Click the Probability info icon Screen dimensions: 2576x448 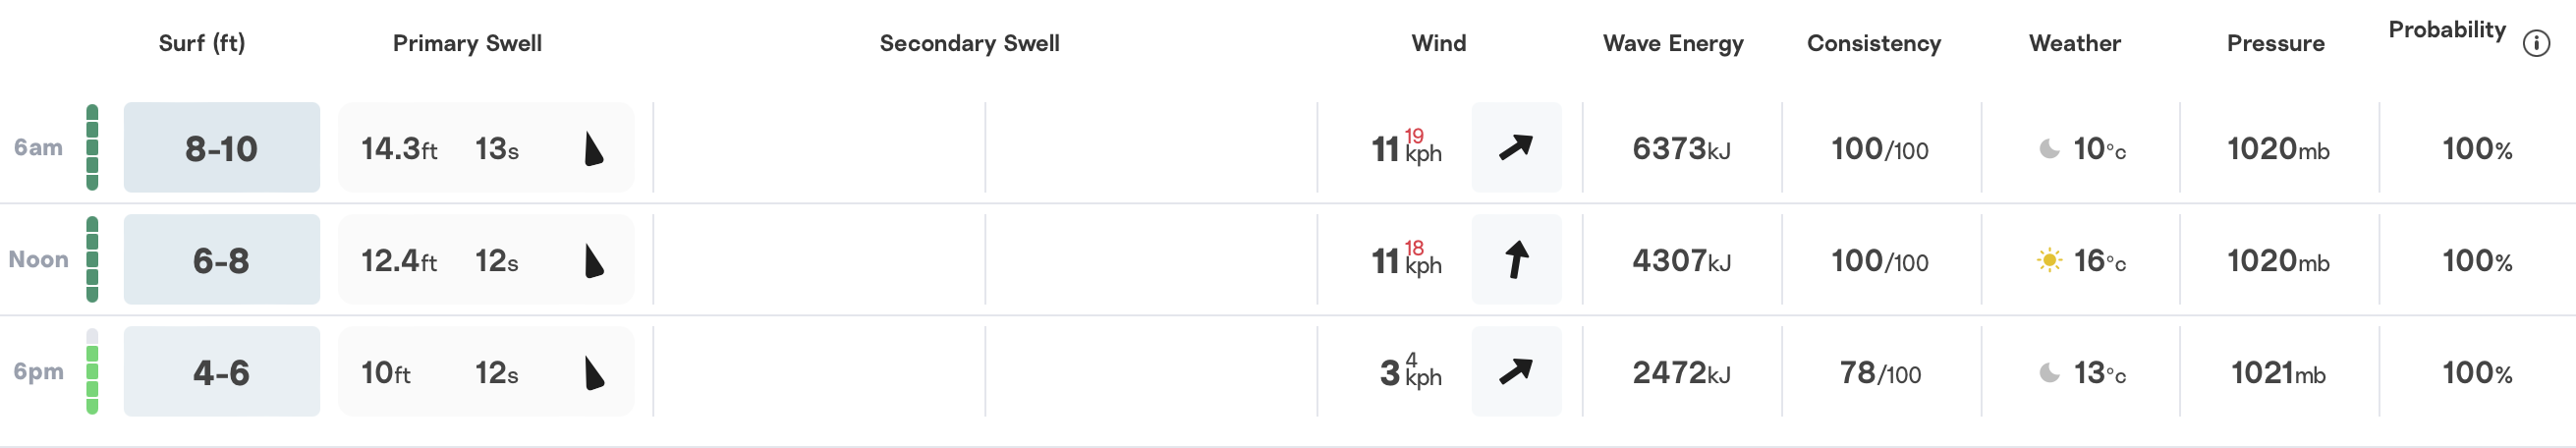(x=2536, y=43)
